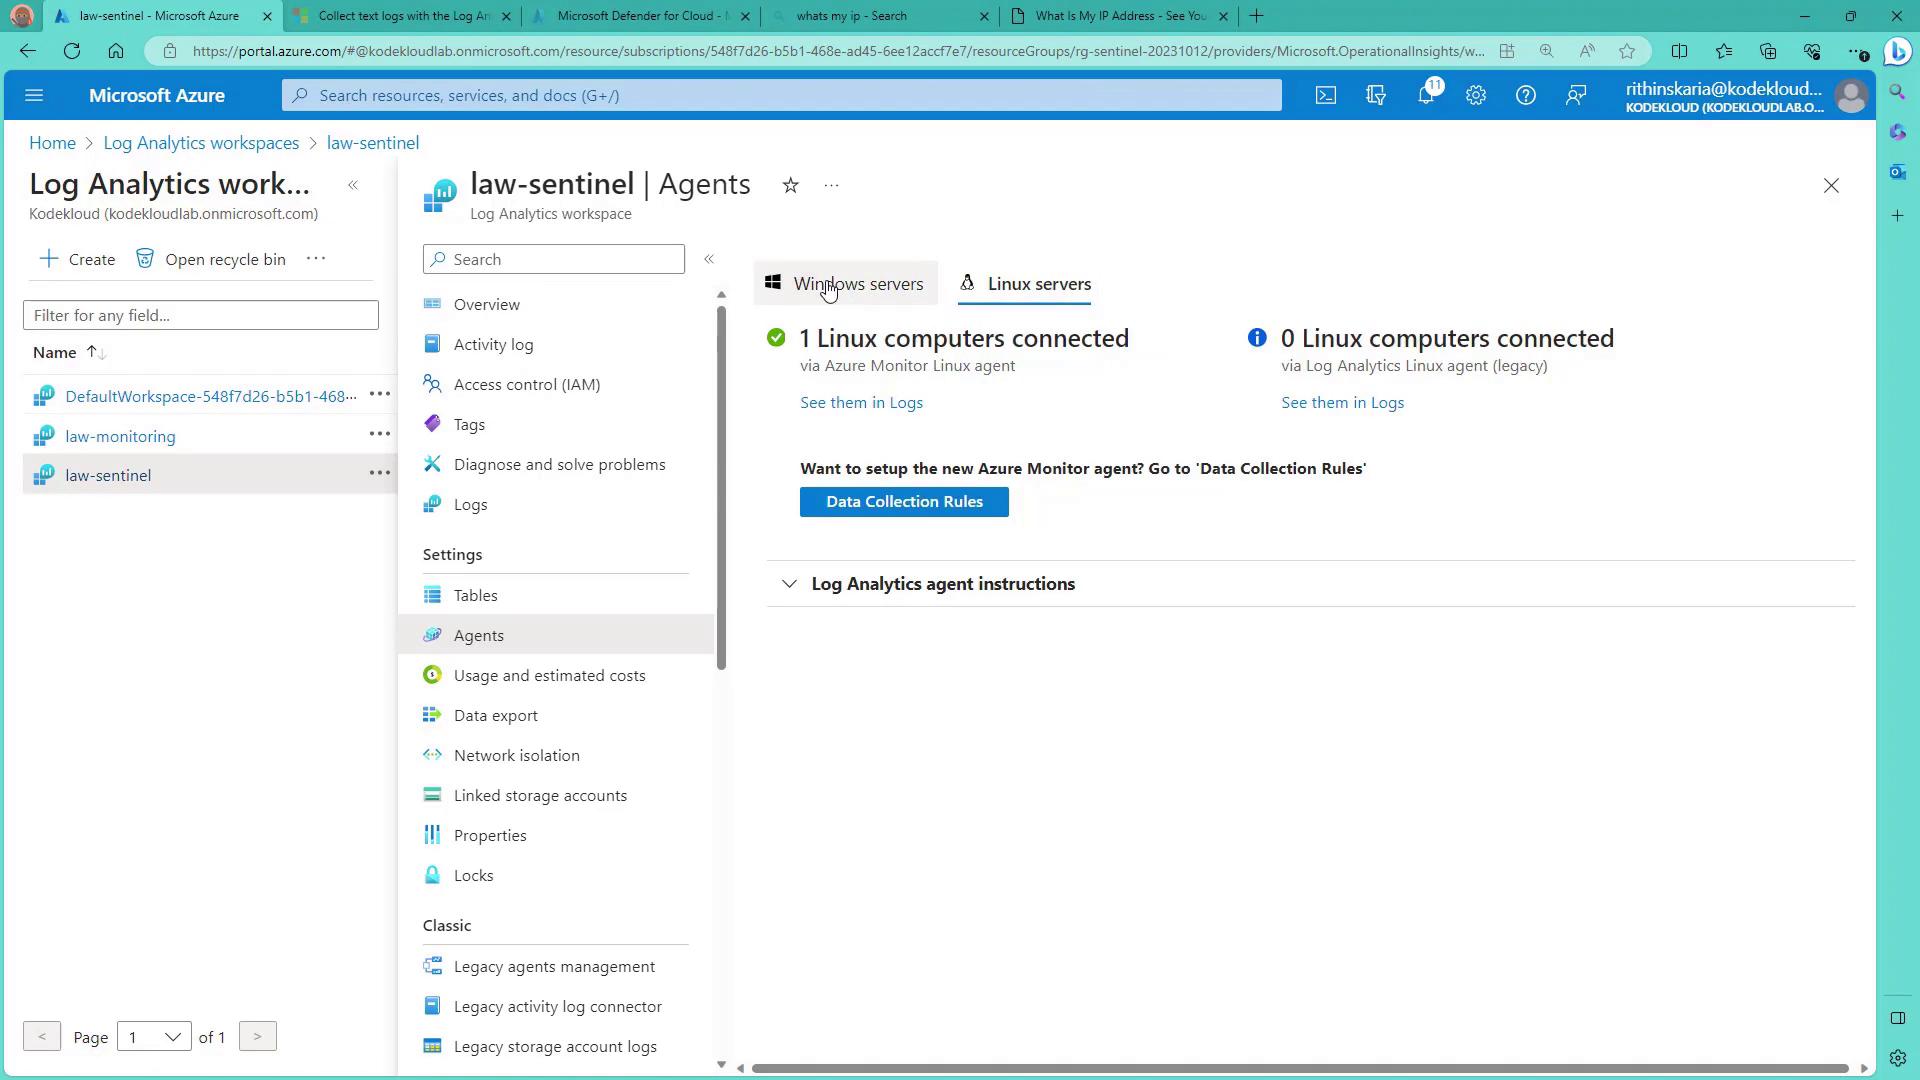This screenshot has width=1920, height=1080.
Task: Click the Filter for any field box
Action: tap(200, 316)
